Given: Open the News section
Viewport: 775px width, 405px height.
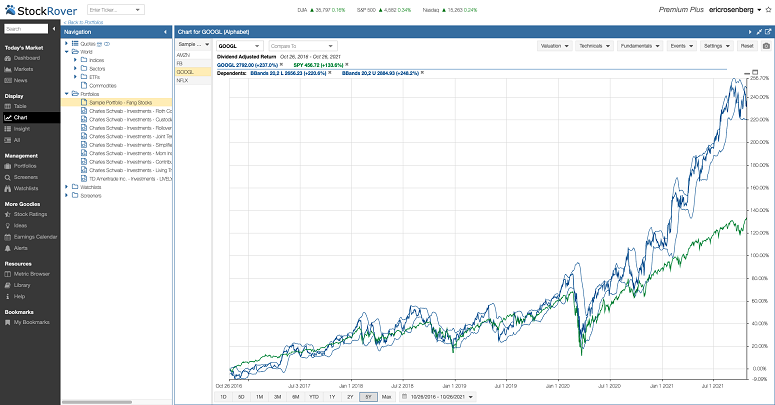Looking at the screenshot, I should [x=16, y=80].
